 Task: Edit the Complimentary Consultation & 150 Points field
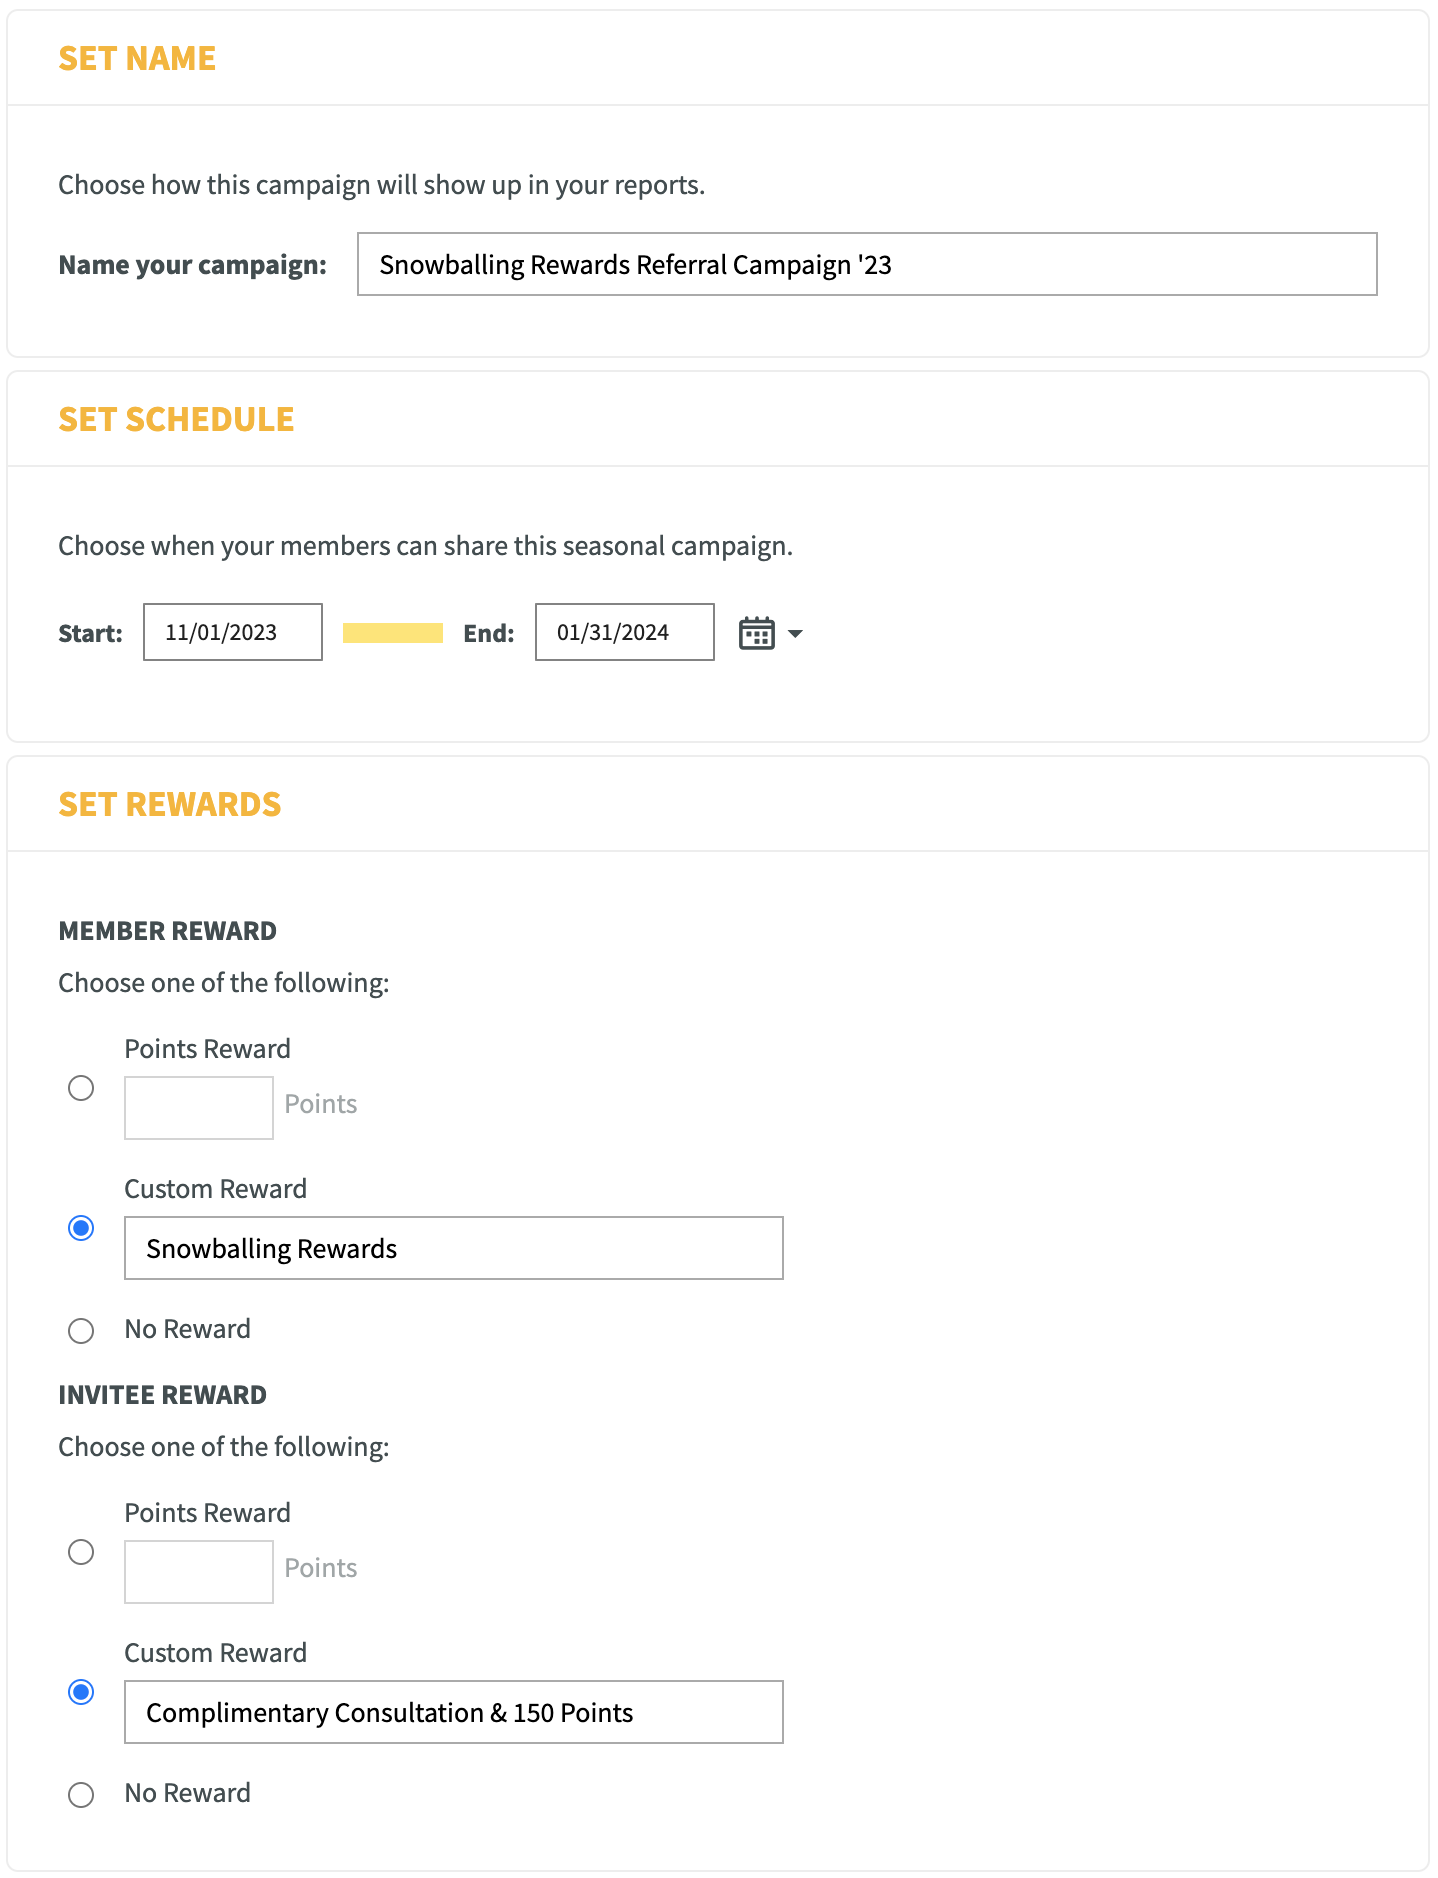454,1712
